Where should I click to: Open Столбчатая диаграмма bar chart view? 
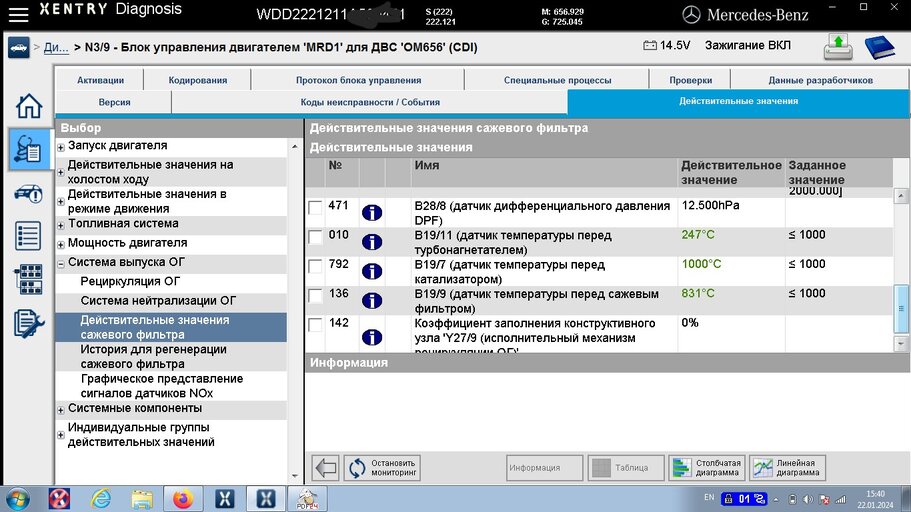pos(706,467)
